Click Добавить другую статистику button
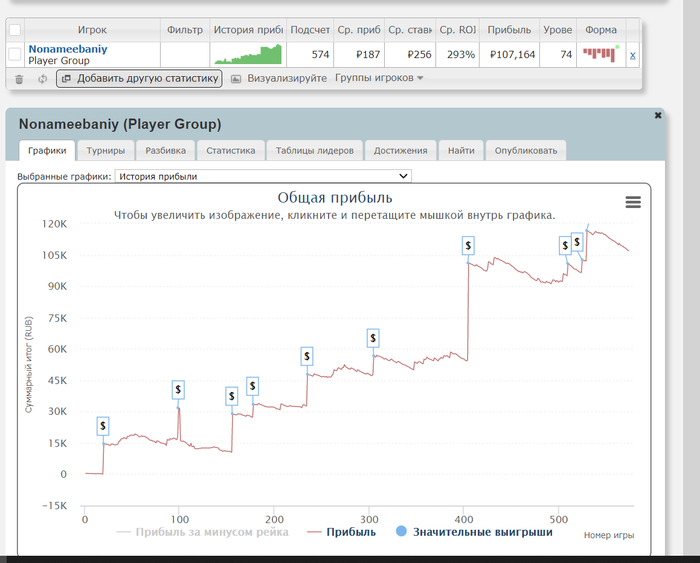Screen dimensions: 700x563 pyautogui.click(x=138, y=78)
